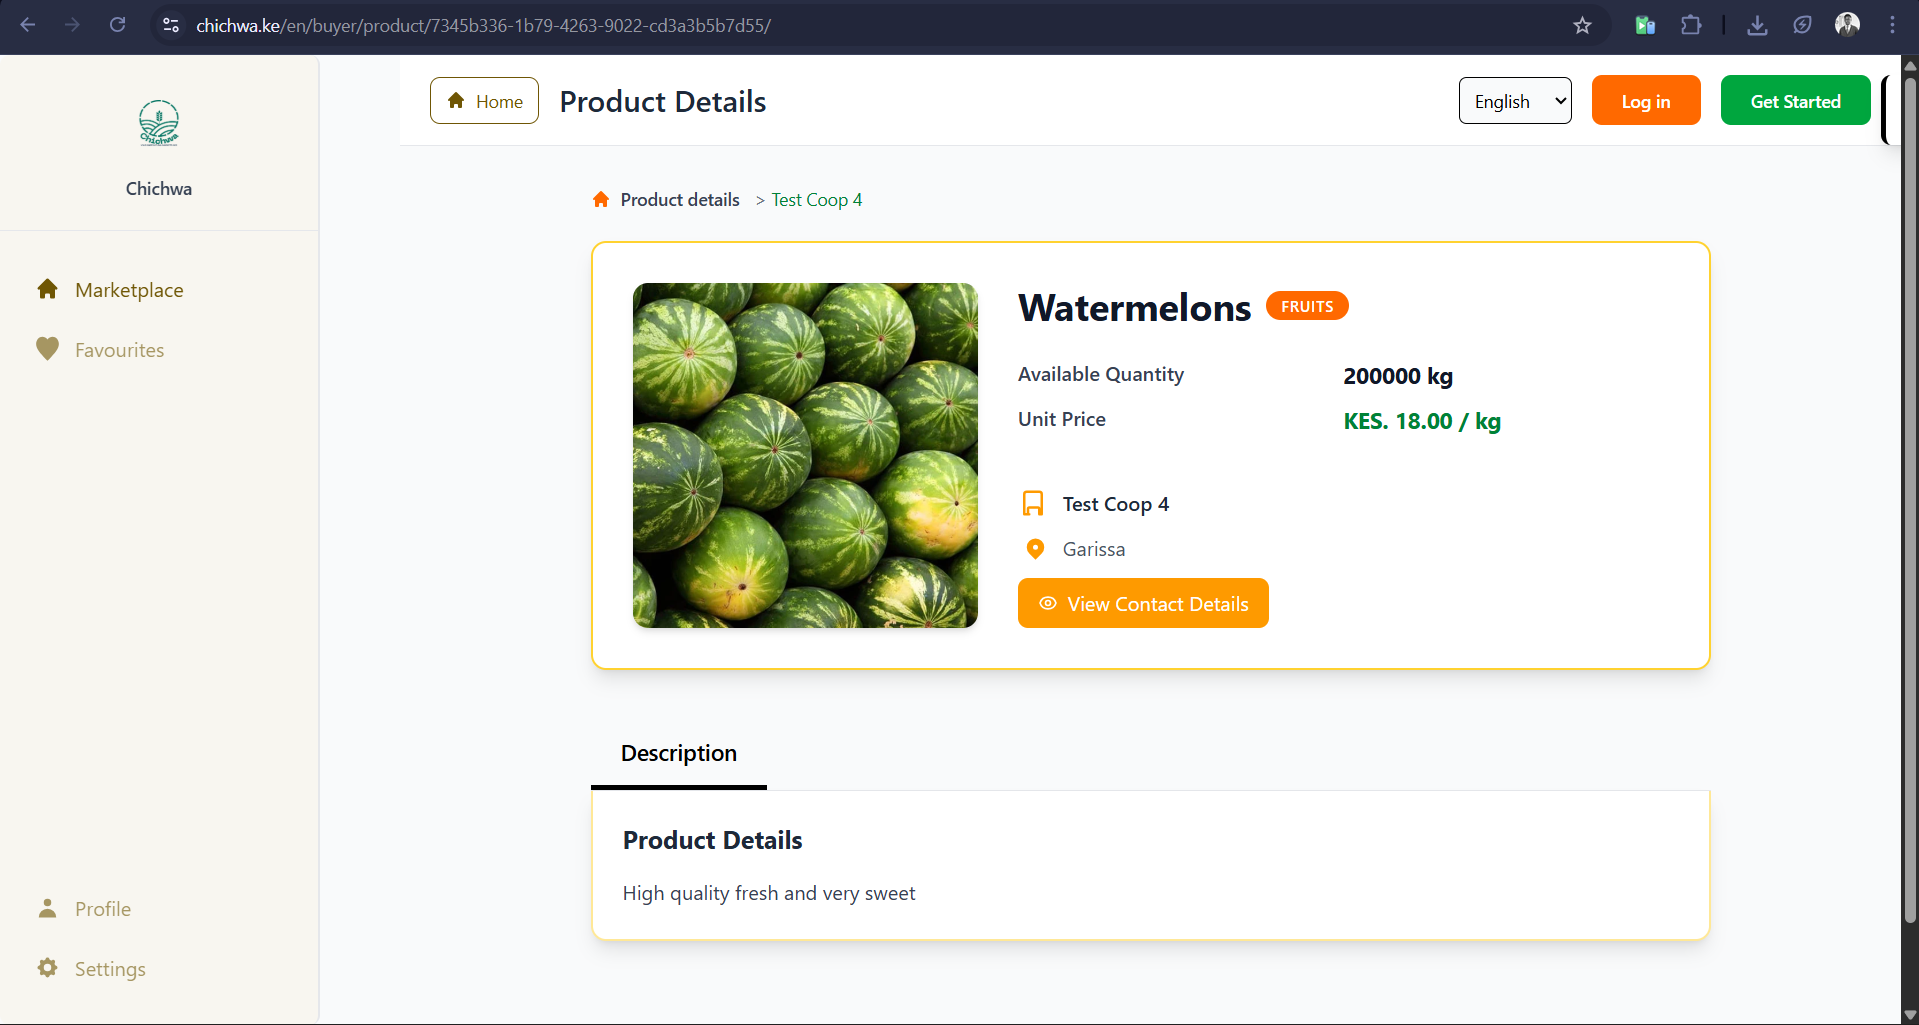
Task: Click the orange location pin icon
Action: tap(1035, 549)
